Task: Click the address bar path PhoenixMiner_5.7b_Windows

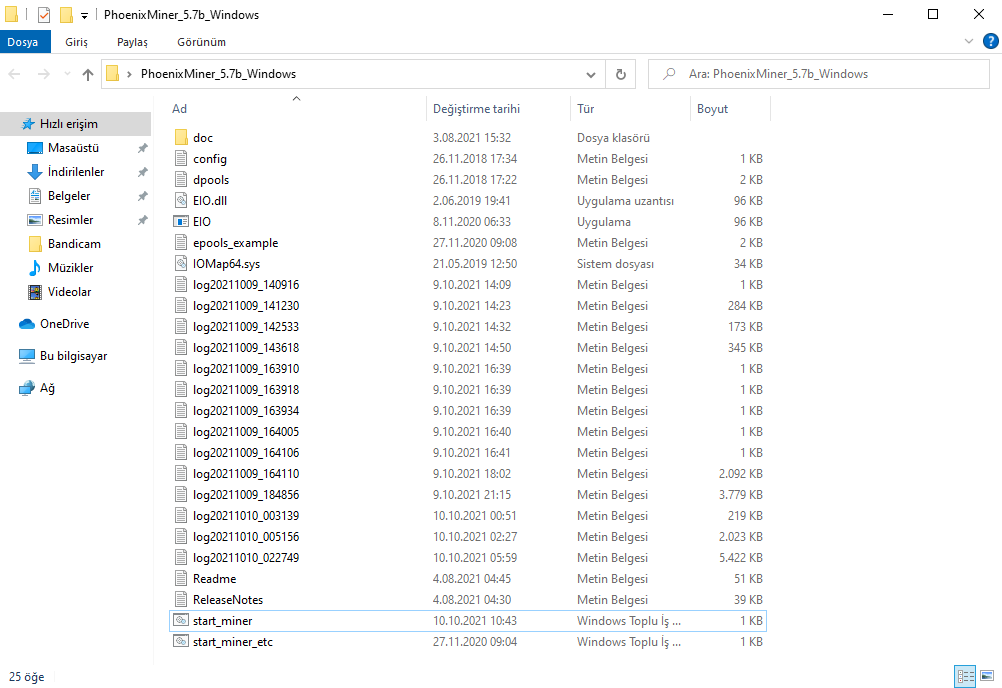Action: 219,74
